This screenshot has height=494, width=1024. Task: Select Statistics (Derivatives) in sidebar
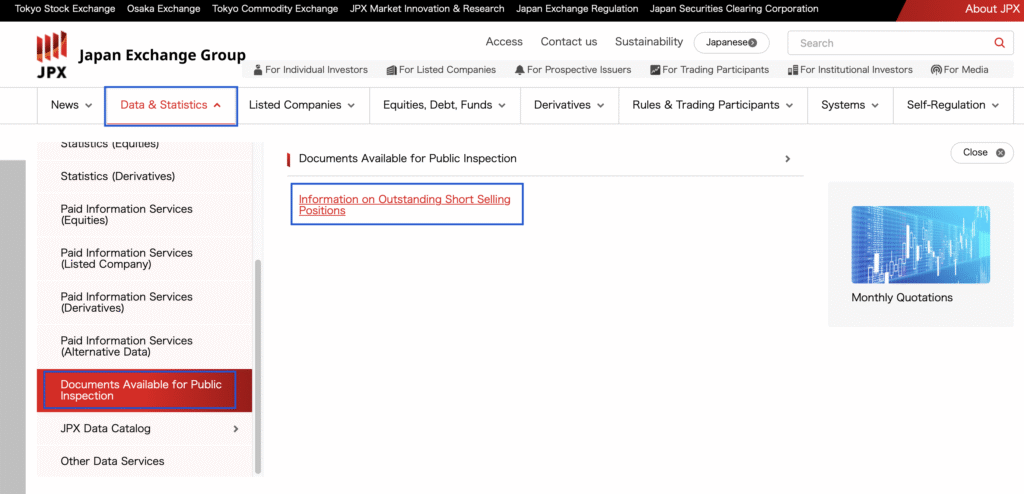pos(117,176)
